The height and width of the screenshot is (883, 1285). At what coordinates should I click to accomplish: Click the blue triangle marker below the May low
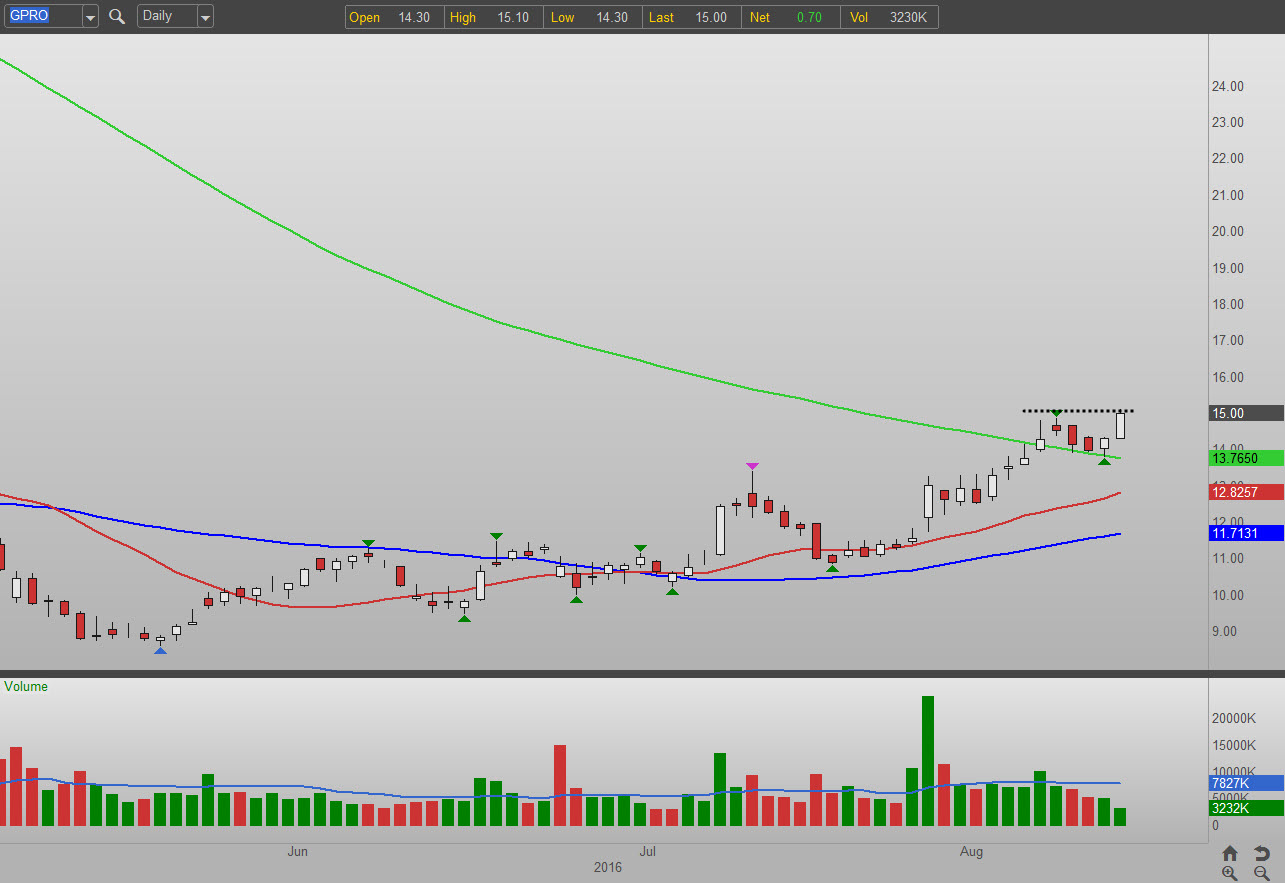click(160, 651)
